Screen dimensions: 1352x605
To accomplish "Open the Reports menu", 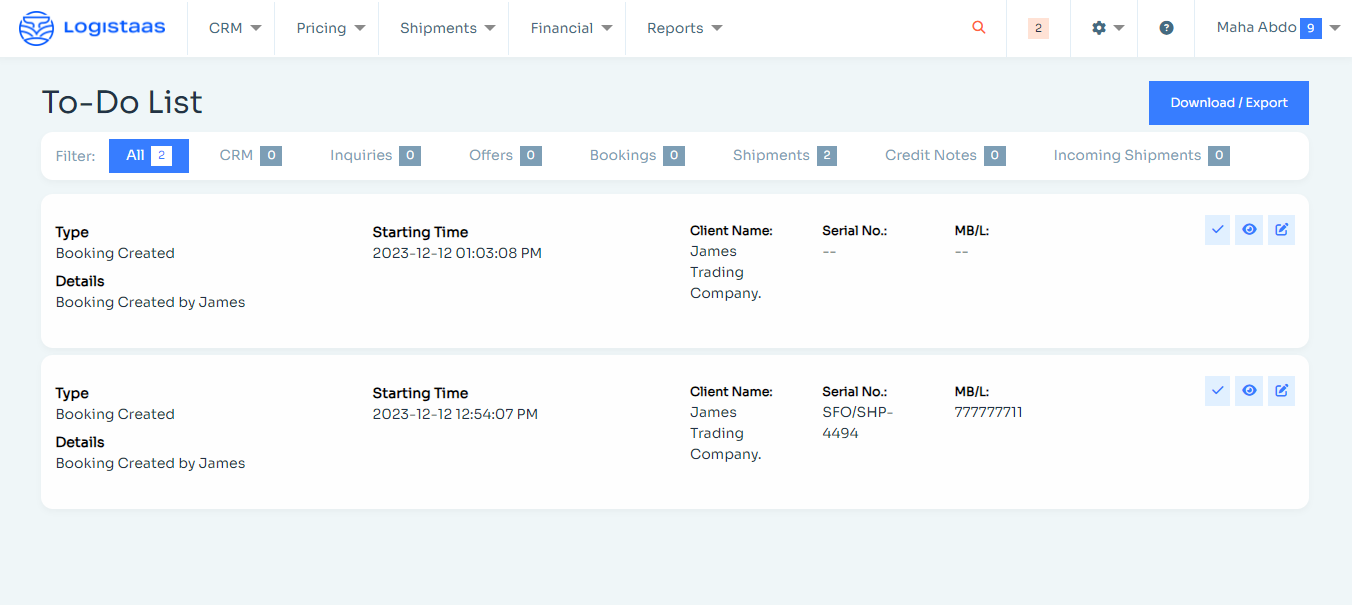I will click(x=683, y=27).
